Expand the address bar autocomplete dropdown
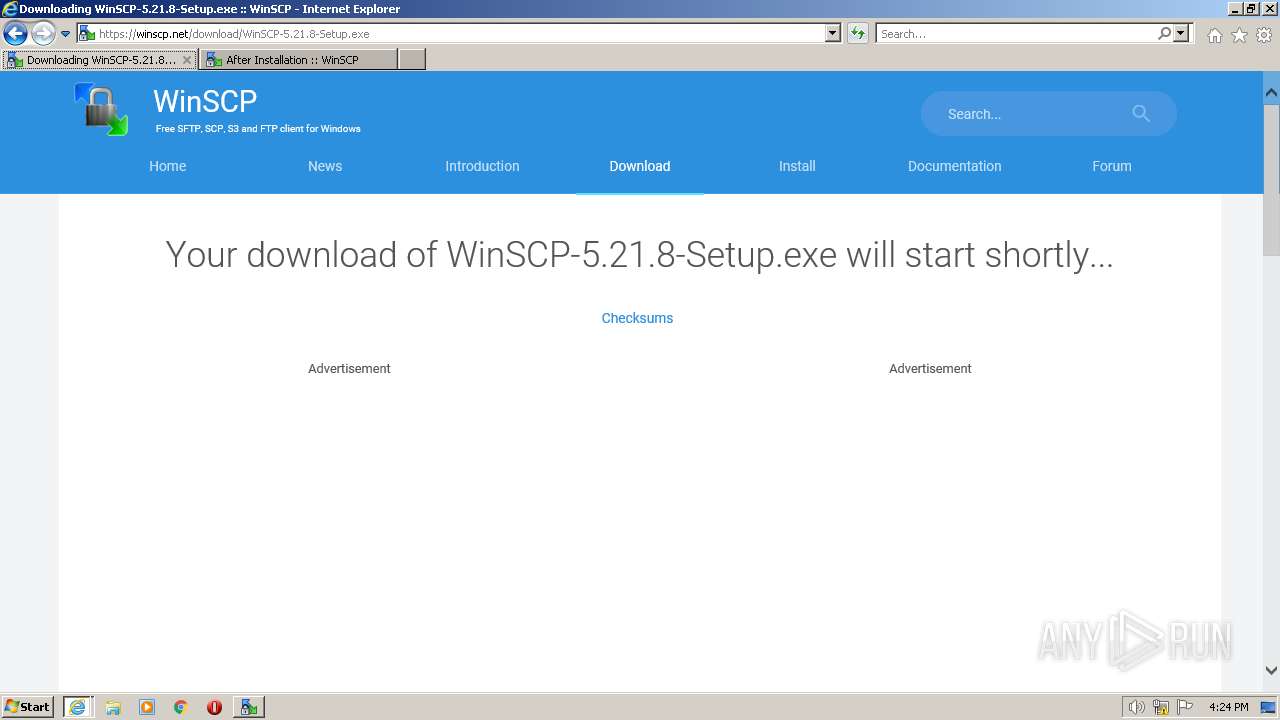Image resolution: width=1280 pixels, height=720 pixels. tap(833, 33)
